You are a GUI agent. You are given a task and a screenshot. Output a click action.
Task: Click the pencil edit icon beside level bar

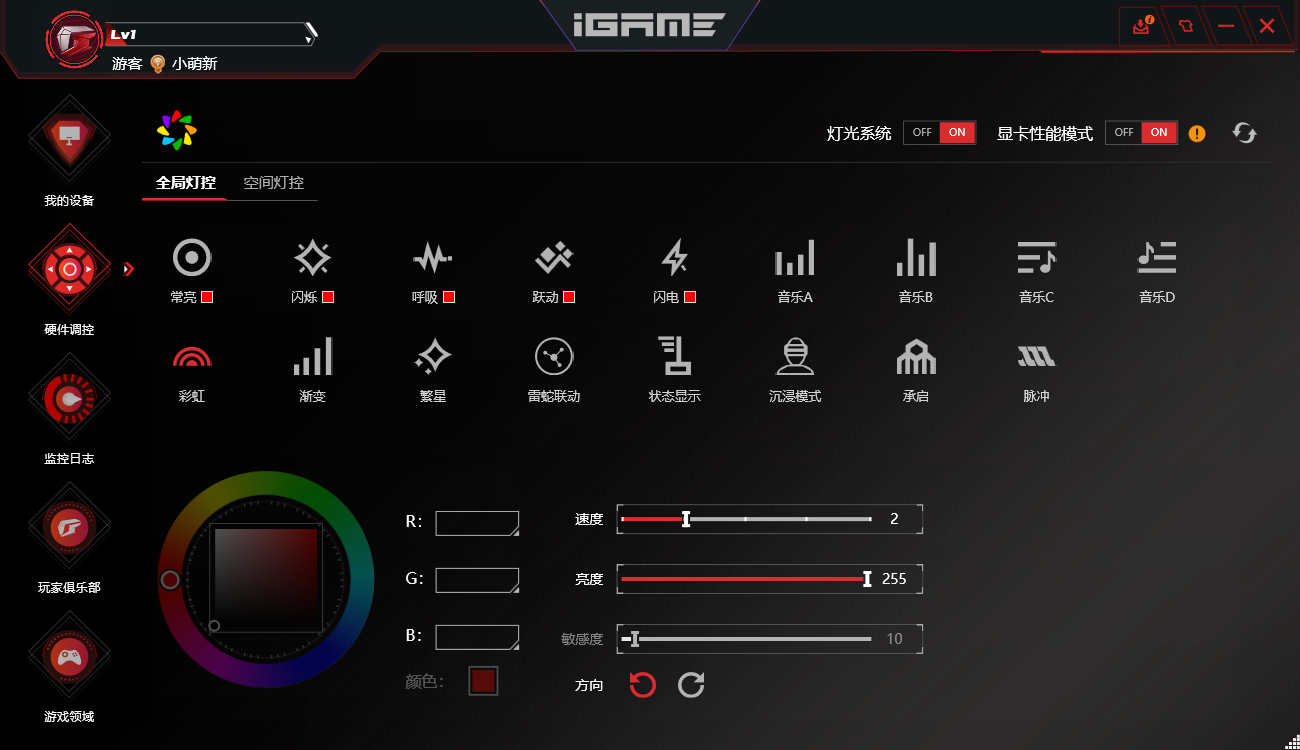pos(311,32)
